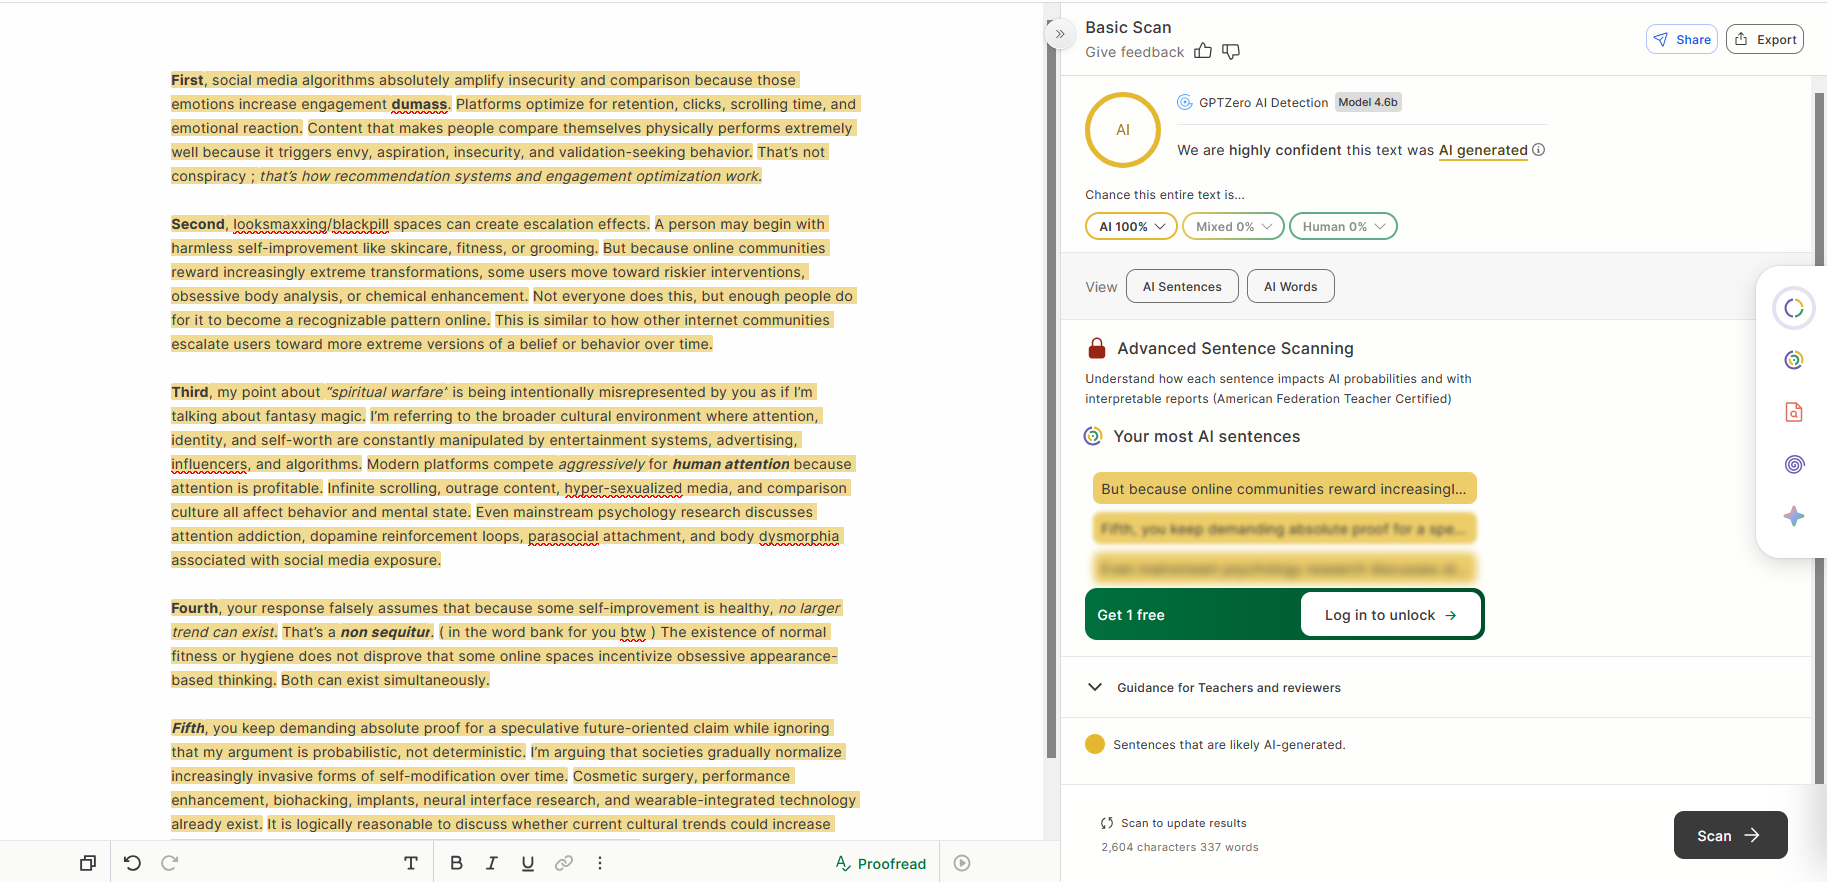
Task: Expand the Mixed 0% dropdown
Action: click(x=1233, y=226)
